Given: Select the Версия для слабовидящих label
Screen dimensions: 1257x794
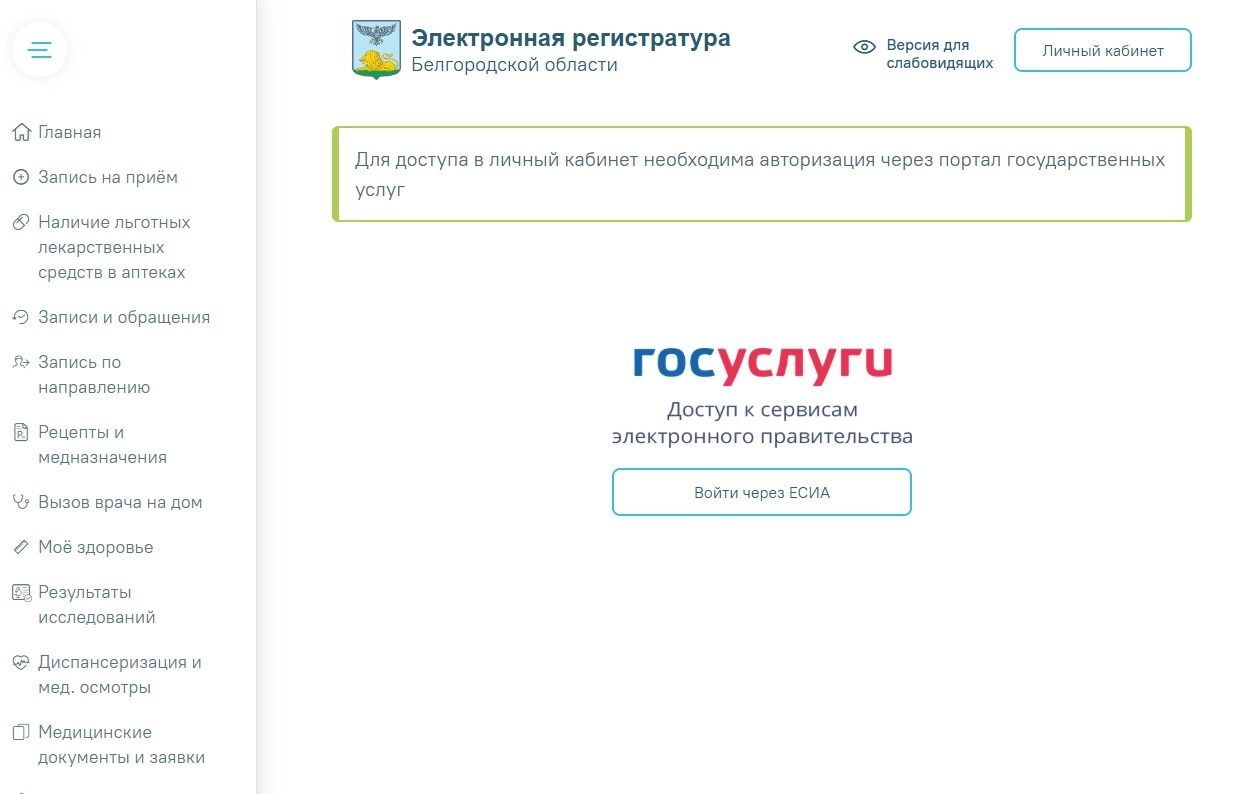Looking at the screenshot, I should (939, 53).
